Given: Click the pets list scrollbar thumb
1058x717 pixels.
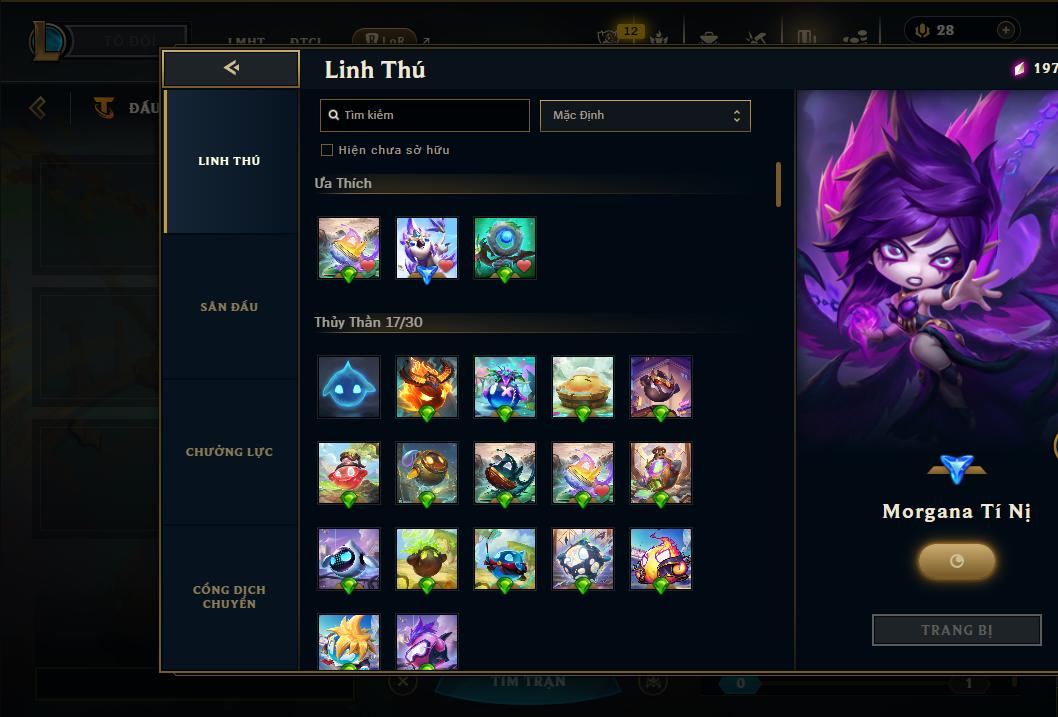Looking at the screenshot, I should pos(778,184).
